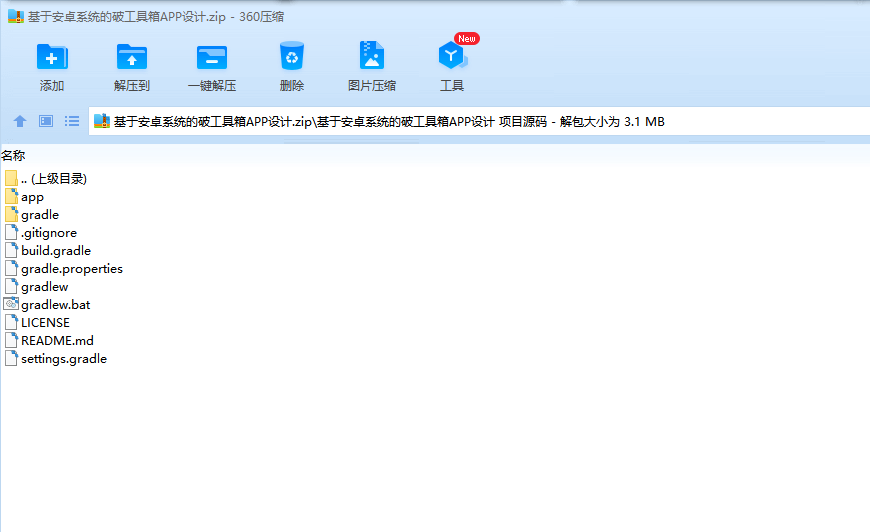
Task: Select the gradle folder
Action: (32, 215)
